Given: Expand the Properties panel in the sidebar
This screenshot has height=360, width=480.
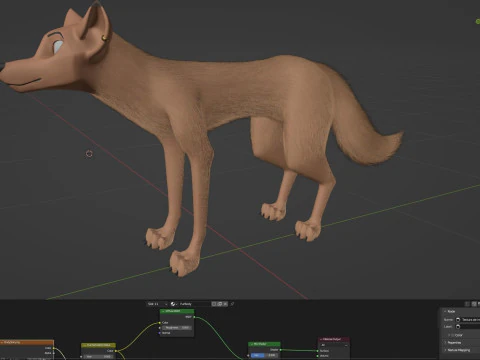Looking at the screenshot, I should (445, 343).
